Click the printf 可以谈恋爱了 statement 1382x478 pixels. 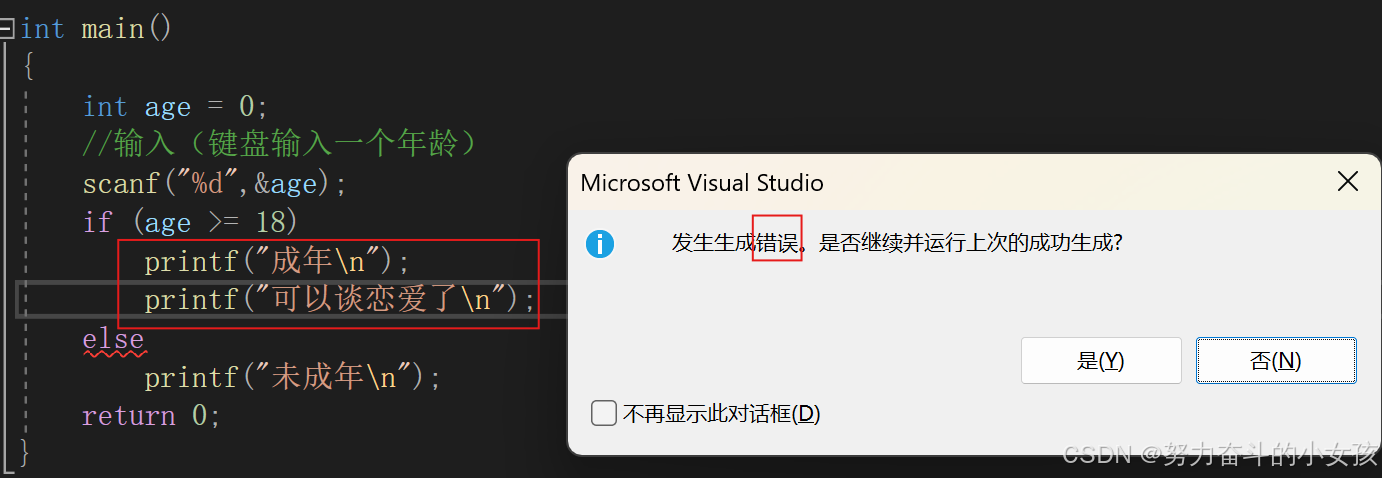pos(340,300)
